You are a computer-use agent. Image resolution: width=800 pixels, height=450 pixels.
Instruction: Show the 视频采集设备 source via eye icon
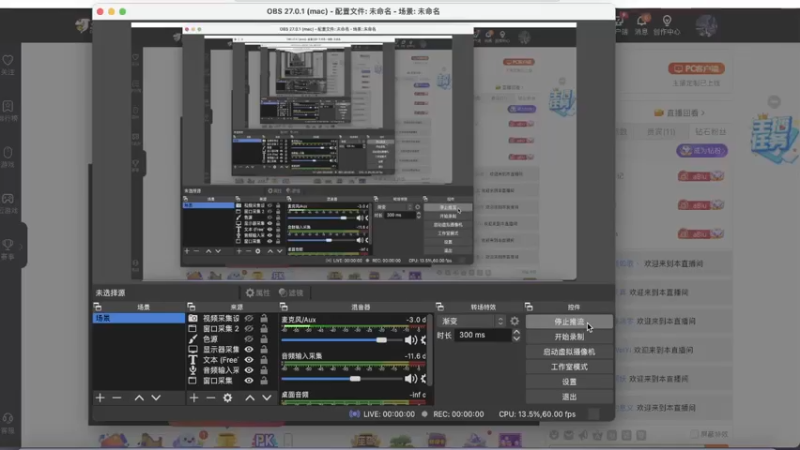[249, 318]
